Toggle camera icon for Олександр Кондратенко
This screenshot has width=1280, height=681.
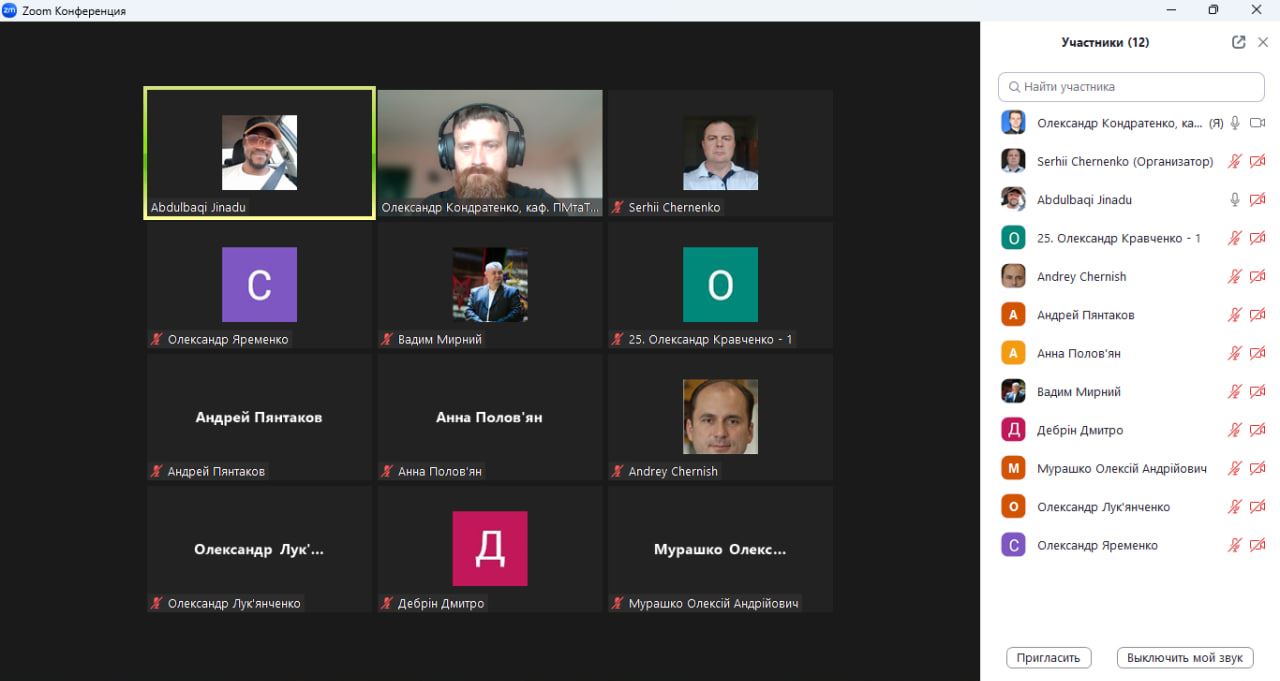click(1258, 123)
